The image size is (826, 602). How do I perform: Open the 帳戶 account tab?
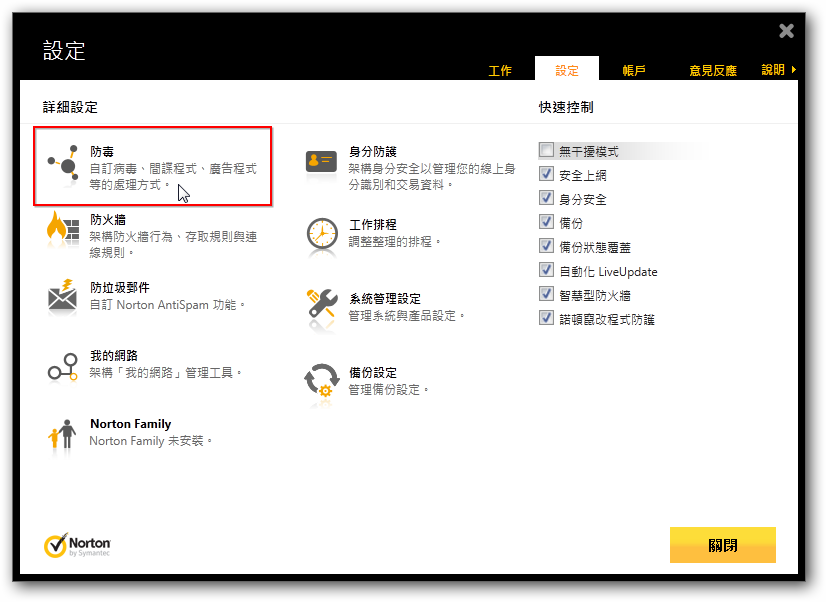click(634, 71)
